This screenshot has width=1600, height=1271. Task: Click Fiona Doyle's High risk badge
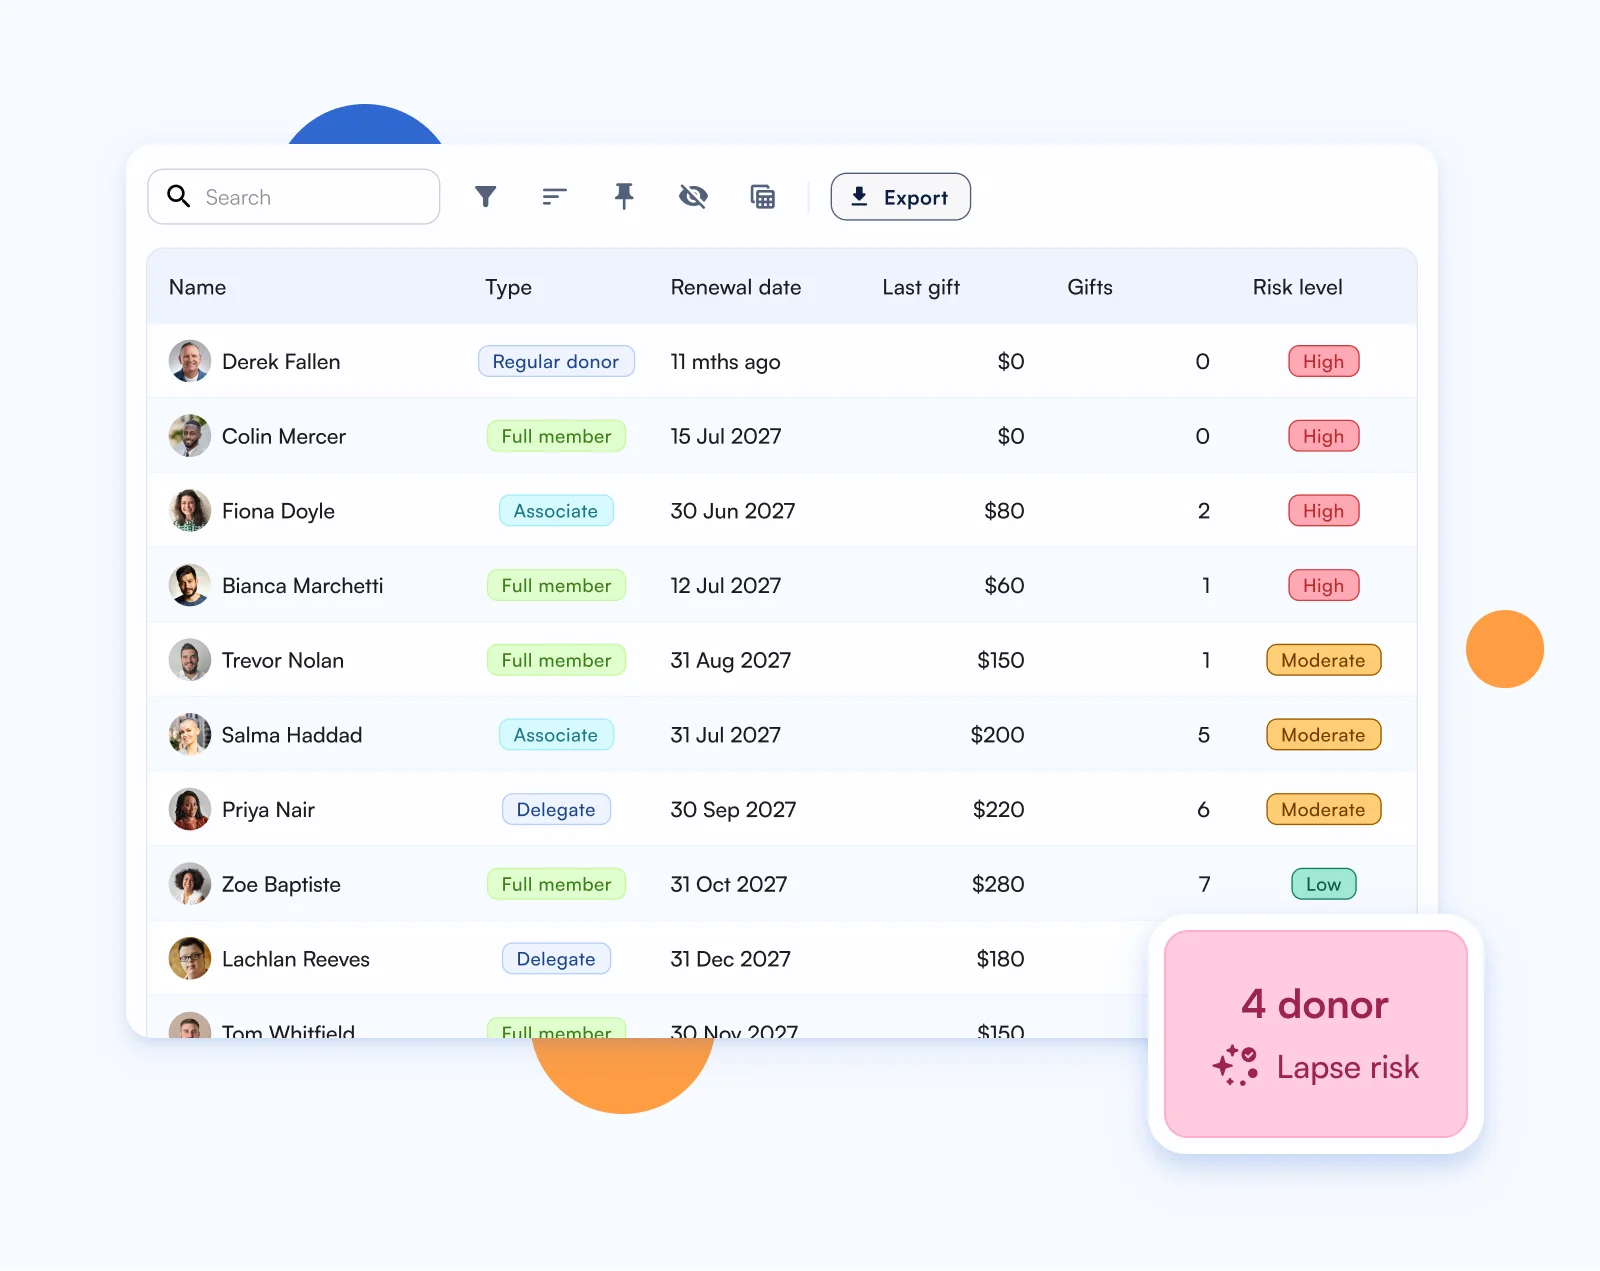point(1323,510)
